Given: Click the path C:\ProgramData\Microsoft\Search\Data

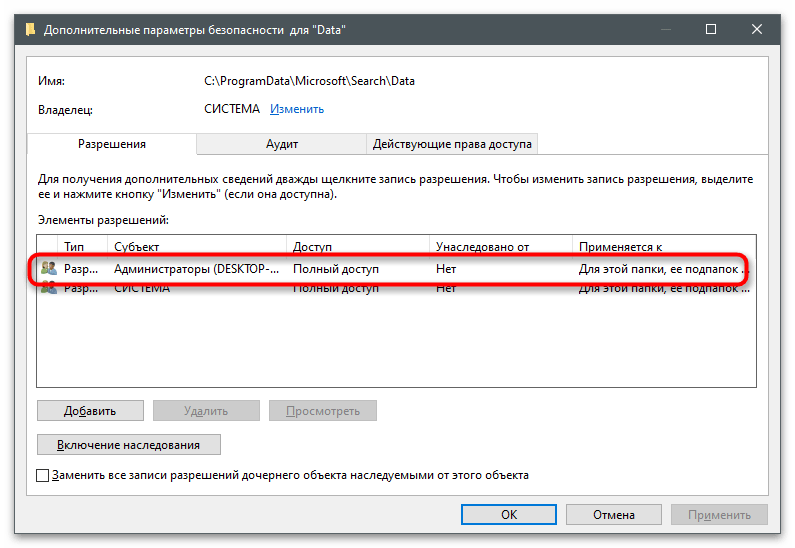Looking at the screenshot, I should pos(309,81).
